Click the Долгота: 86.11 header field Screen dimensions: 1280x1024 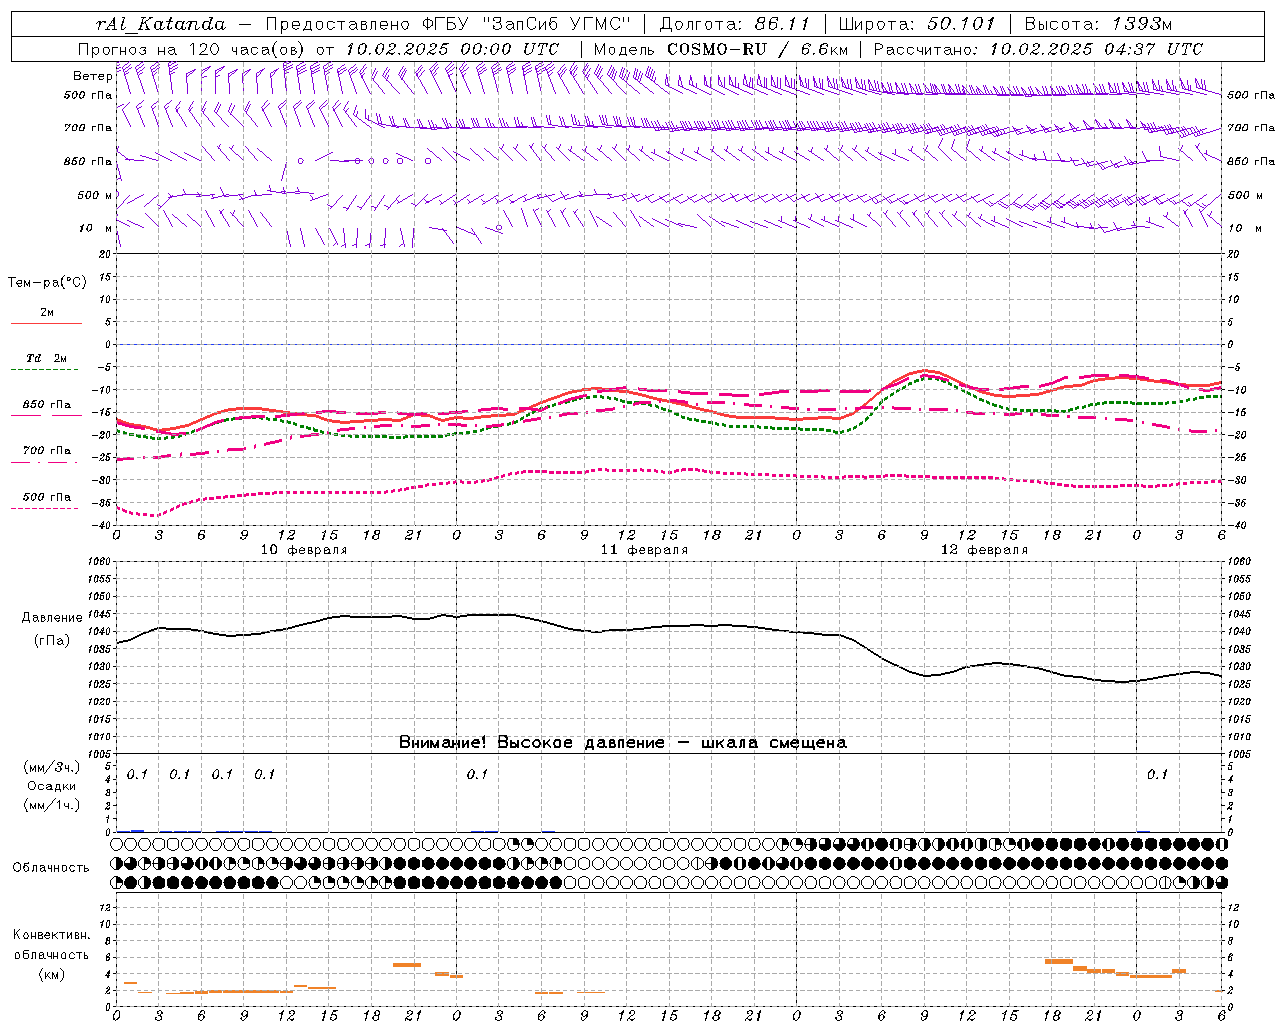pyautogui.click(x=733, y=24)
